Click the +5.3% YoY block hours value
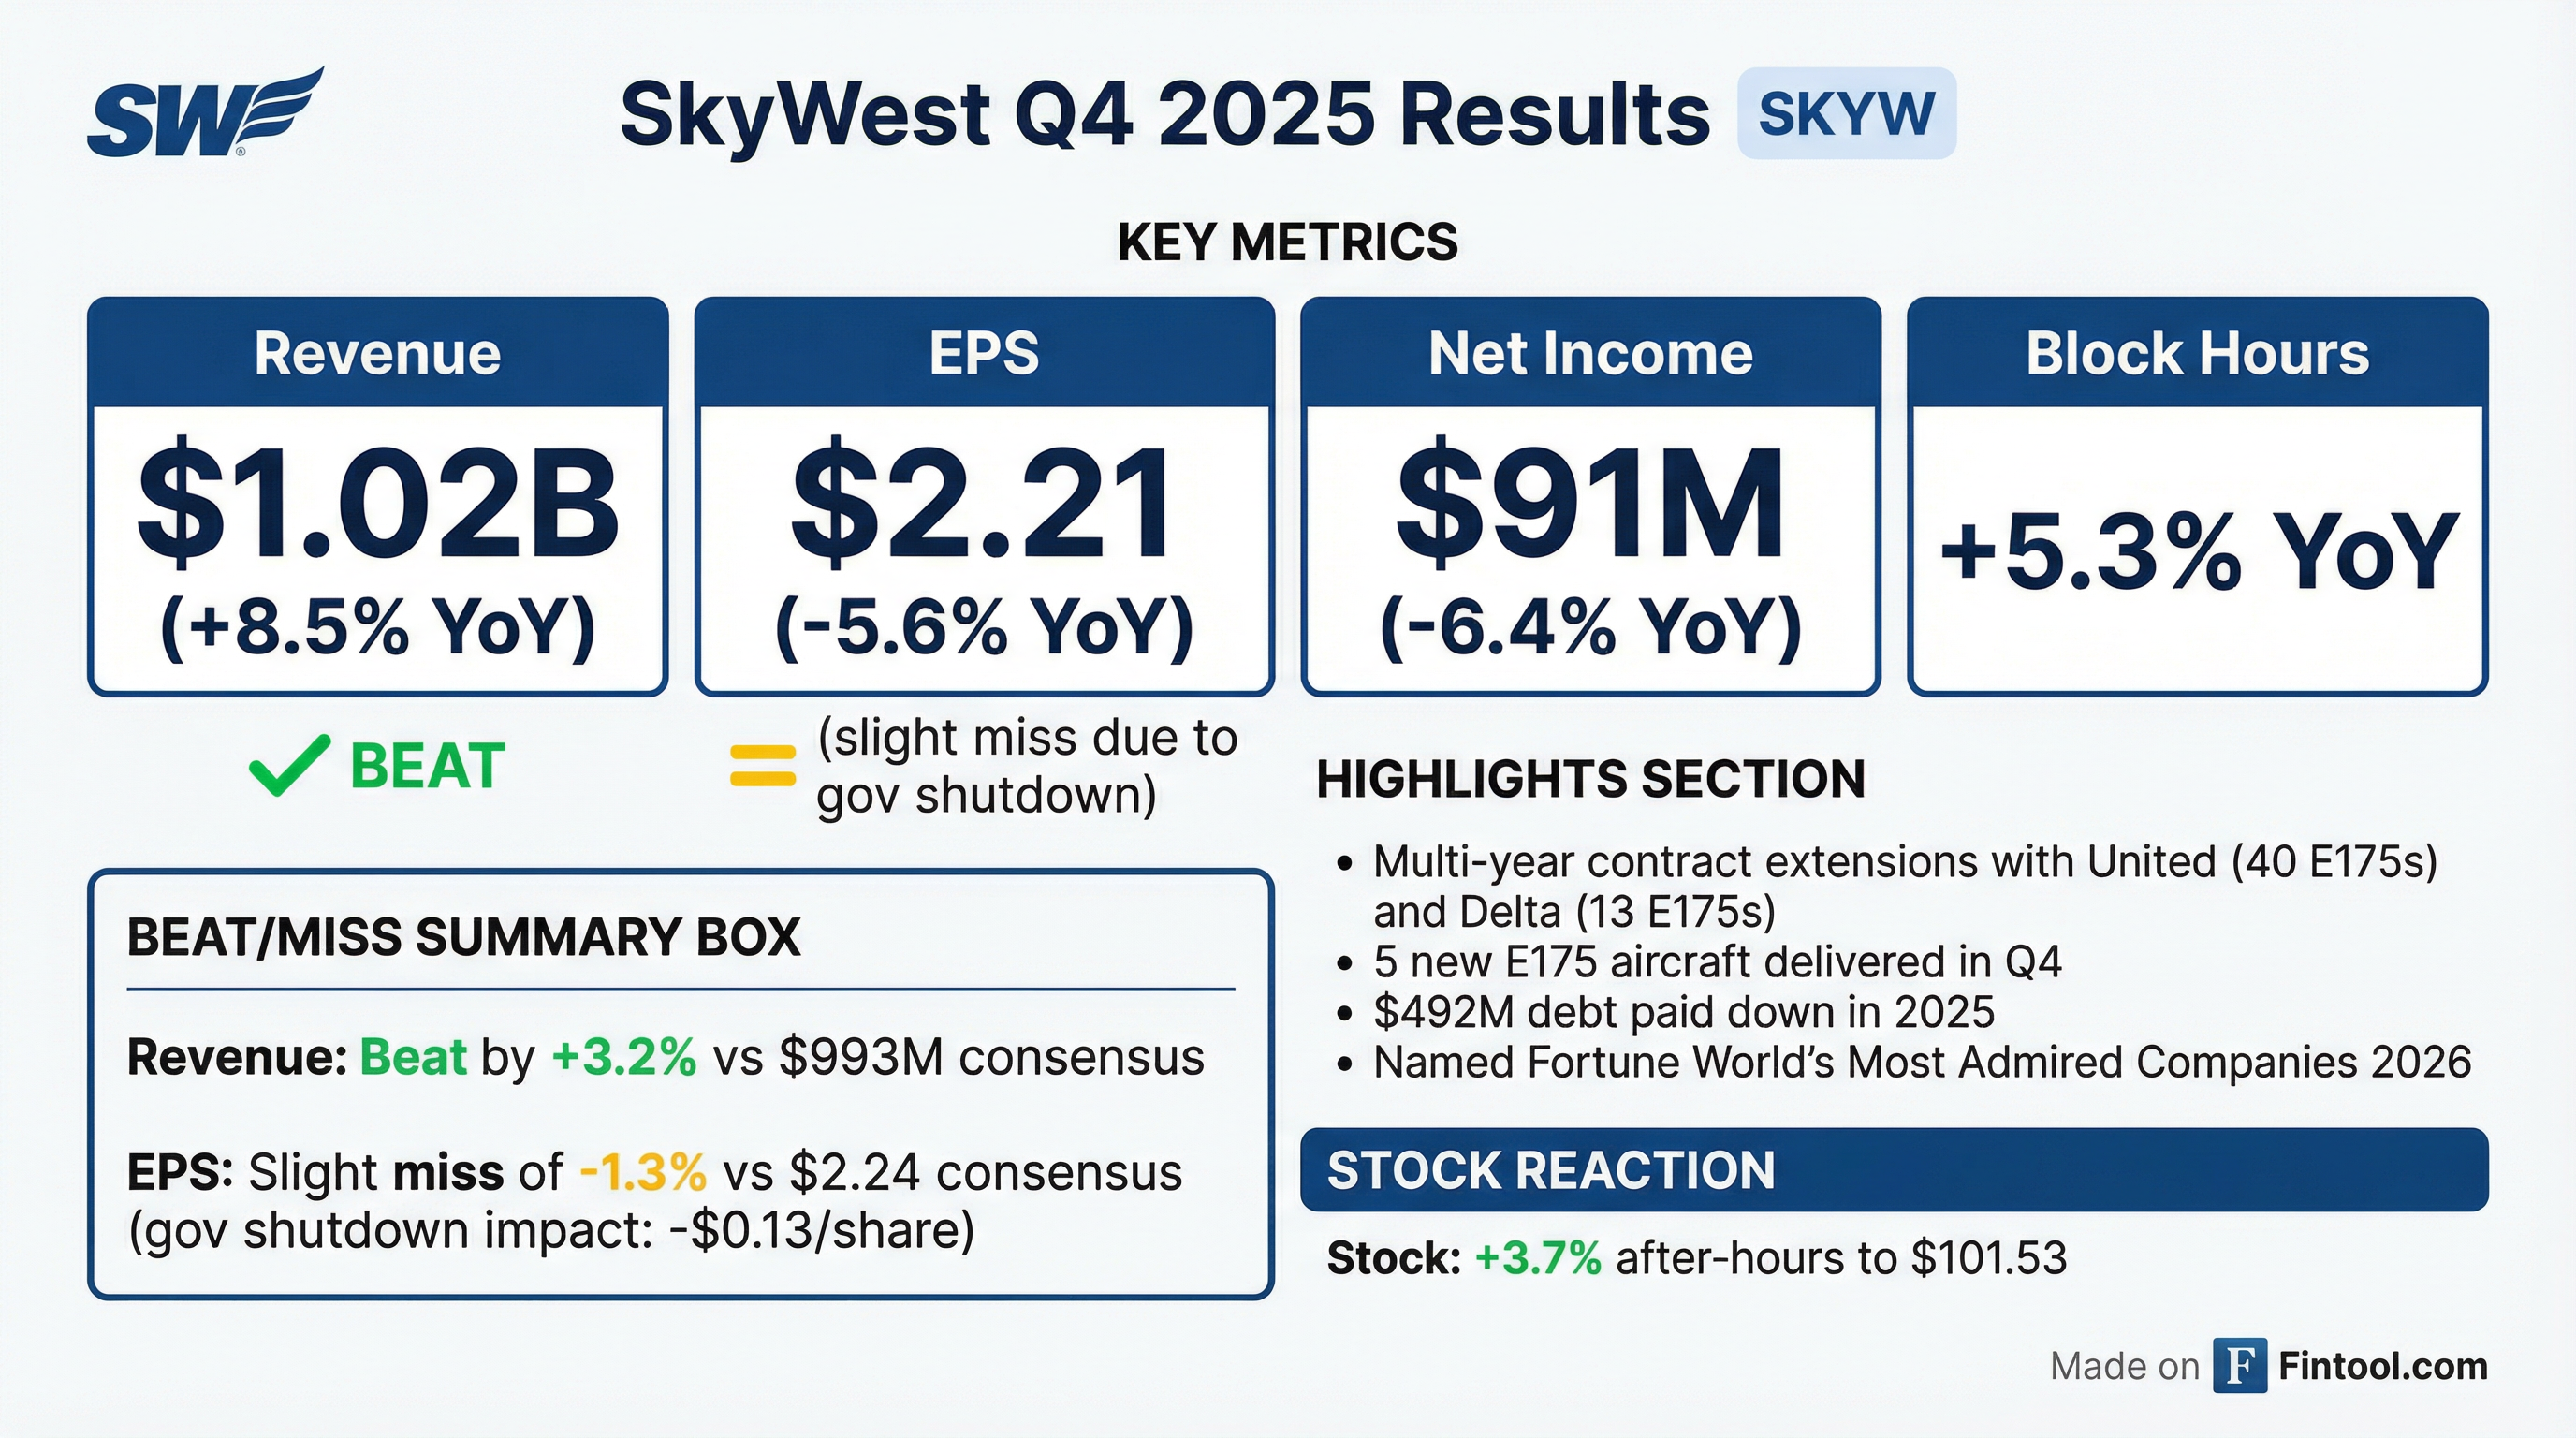 click(2197, 551)
